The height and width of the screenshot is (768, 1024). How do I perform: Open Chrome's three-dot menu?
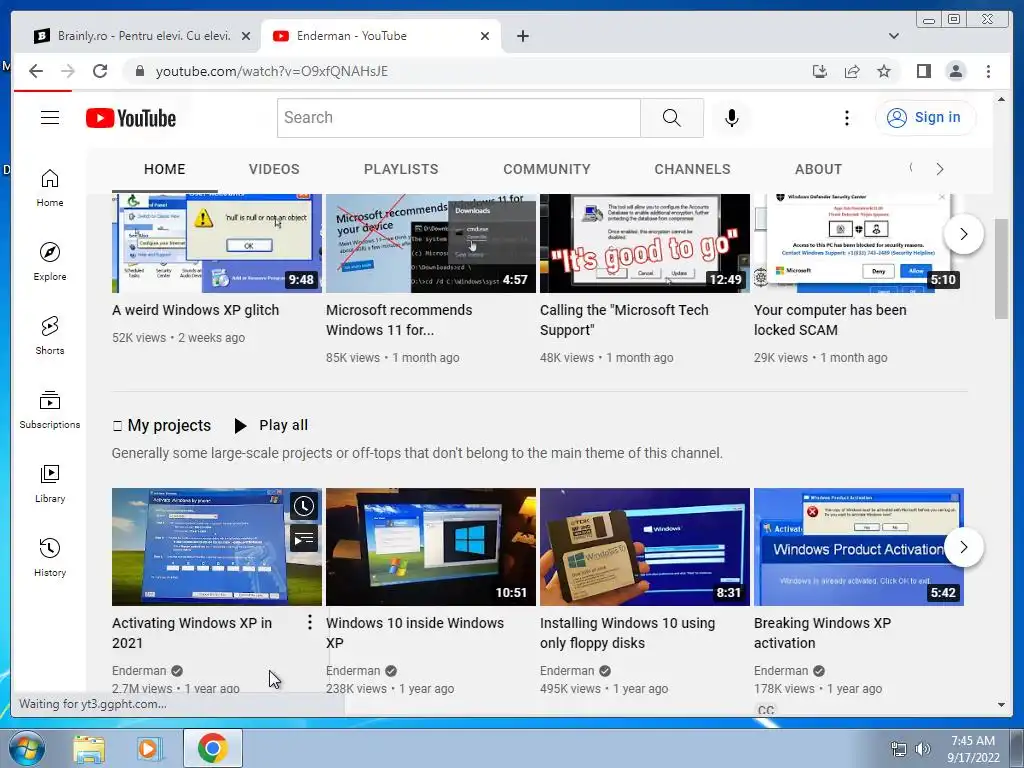pyautogui.click(x=988, y=71)
